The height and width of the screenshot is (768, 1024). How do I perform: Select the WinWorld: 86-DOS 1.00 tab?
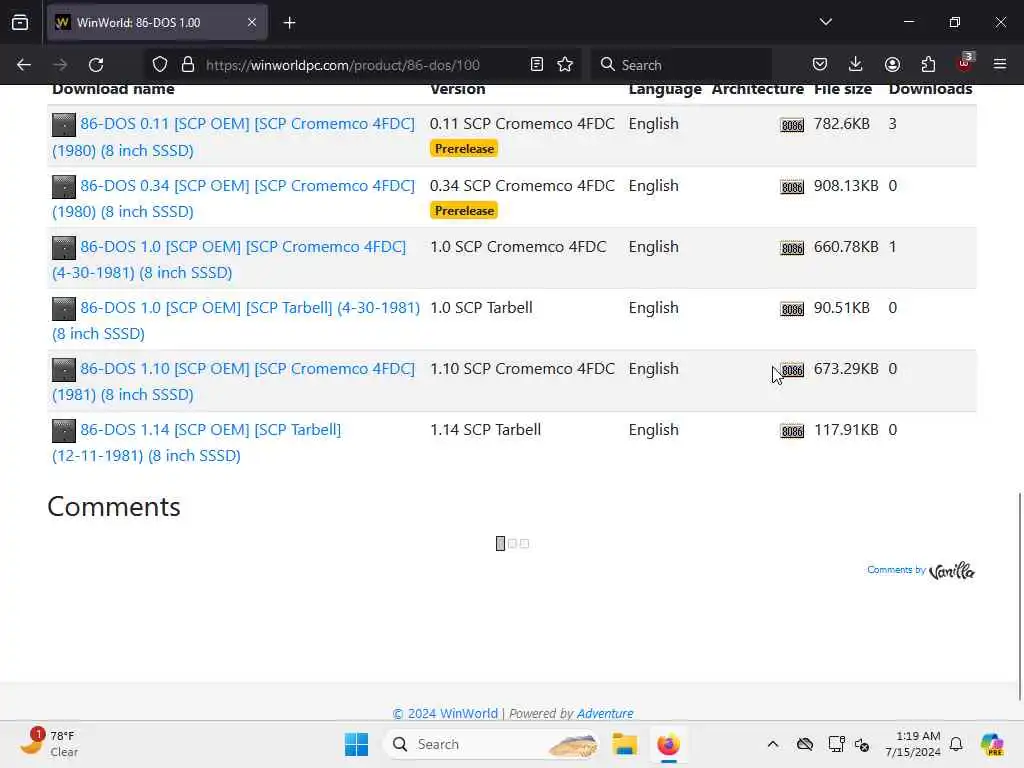pyautogui.click(x=157, y=23)
